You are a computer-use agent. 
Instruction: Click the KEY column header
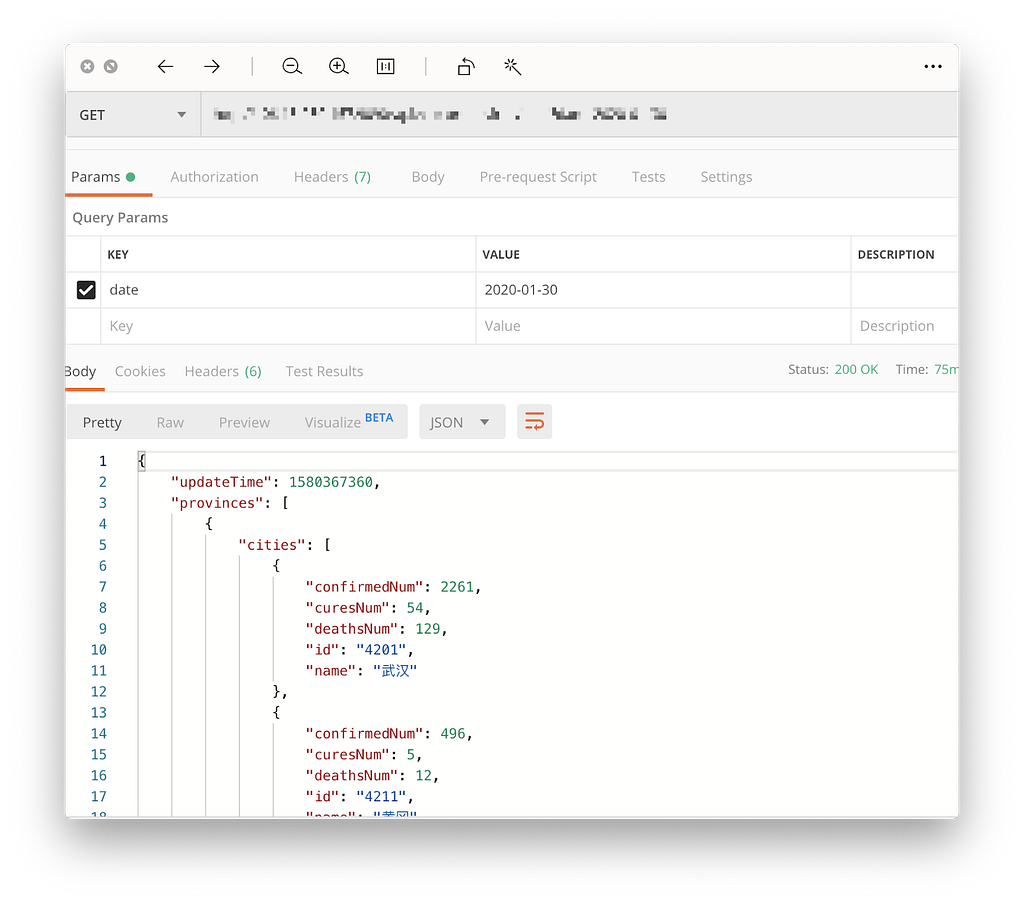coord(118,255)
